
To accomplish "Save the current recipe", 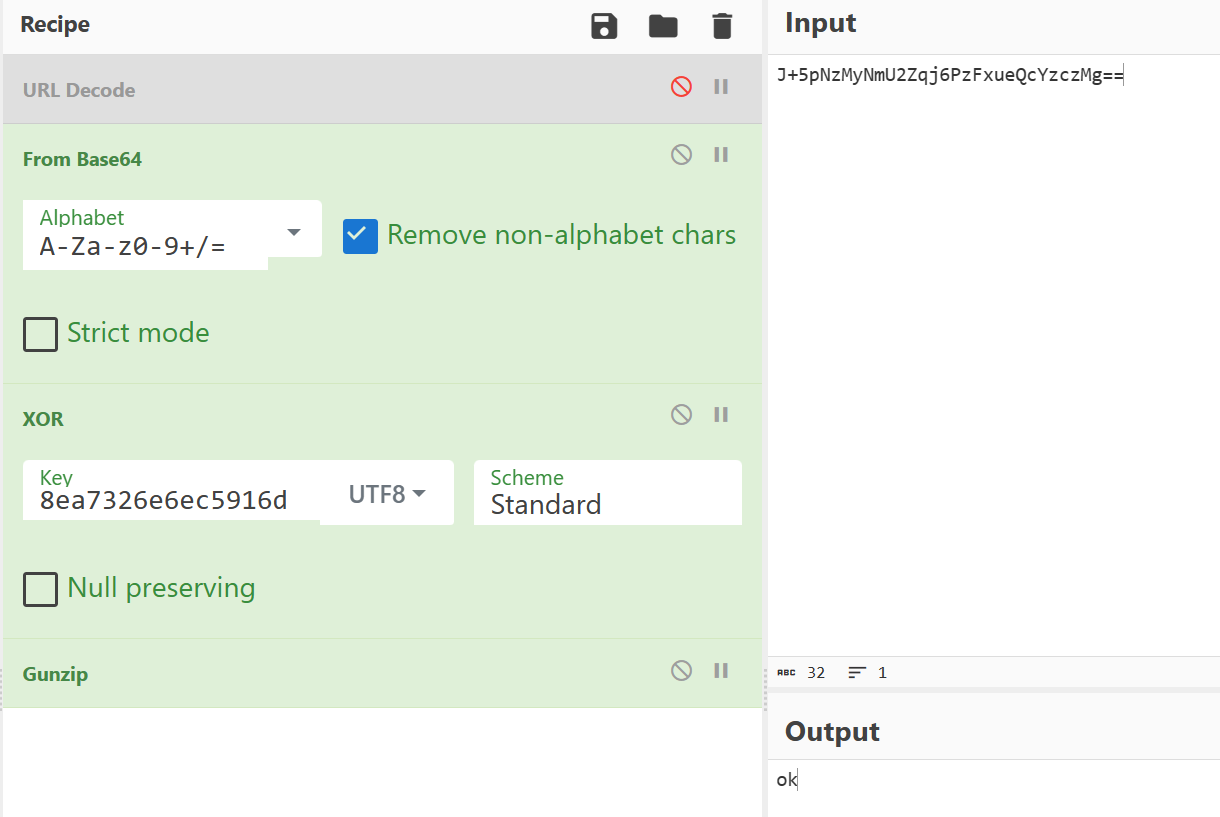I will 604,26.
